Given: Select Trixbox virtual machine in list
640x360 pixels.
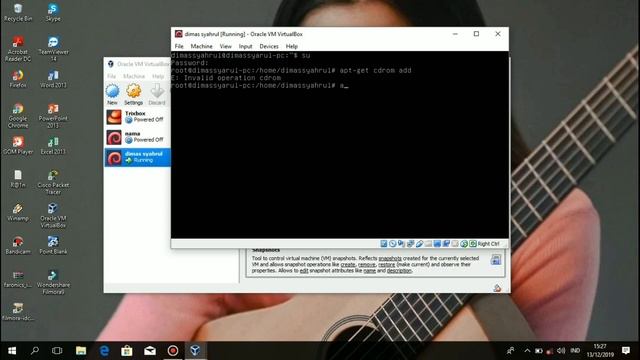Looking at the screenshot, I should (138, 117).
